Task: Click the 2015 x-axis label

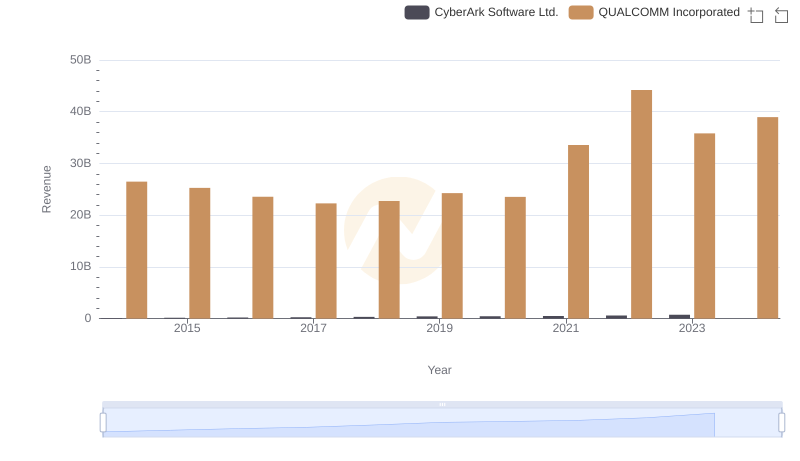Action: pos(187,328)
